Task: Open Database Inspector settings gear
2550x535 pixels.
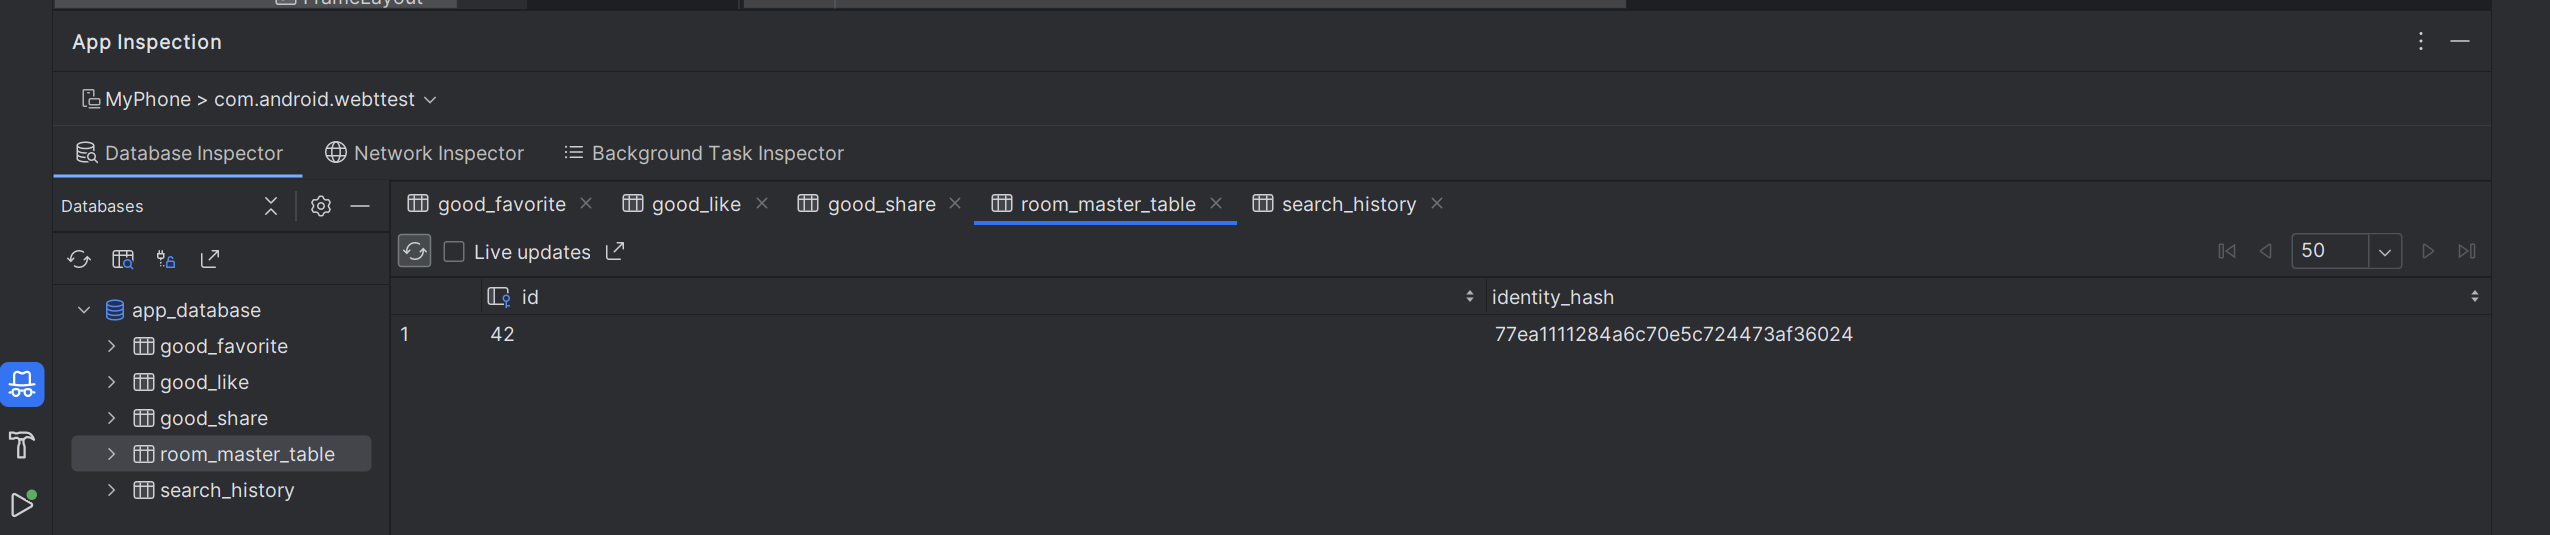Action: [x=321, y=206]
